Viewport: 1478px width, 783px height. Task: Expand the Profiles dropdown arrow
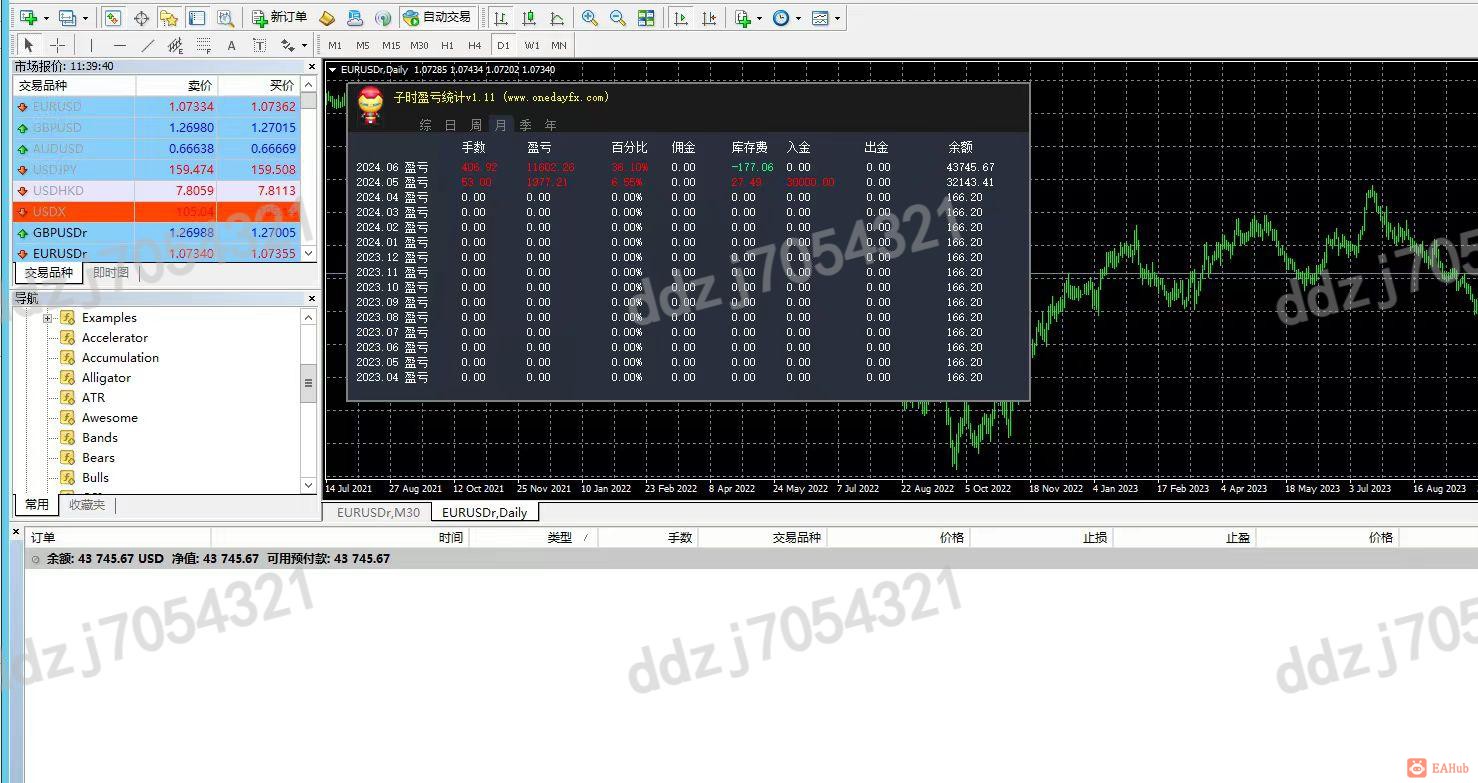pyautogui.click(x=85, y=18)
